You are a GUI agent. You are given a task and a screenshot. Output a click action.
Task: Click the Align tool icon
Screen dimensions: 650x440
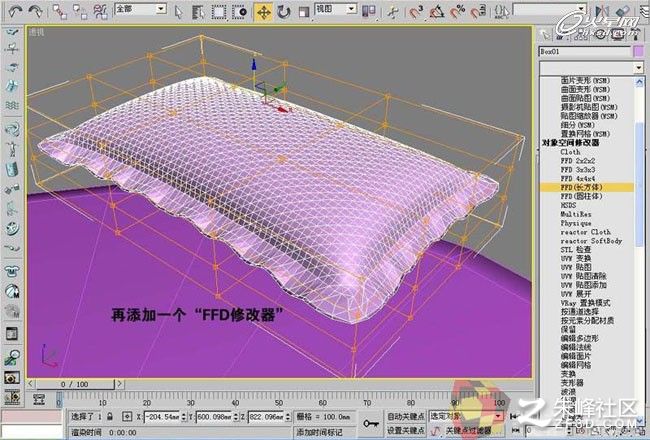622,11
